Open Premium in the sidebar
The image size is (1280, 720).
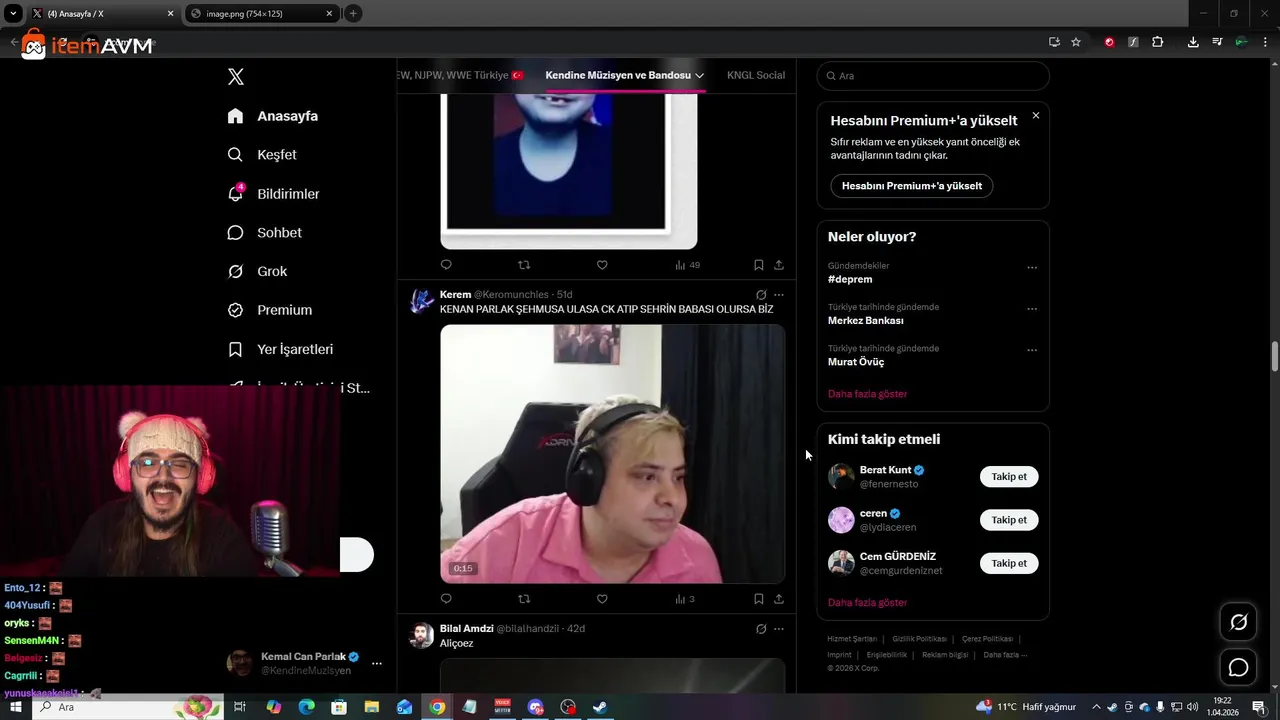tap(269, 310)
